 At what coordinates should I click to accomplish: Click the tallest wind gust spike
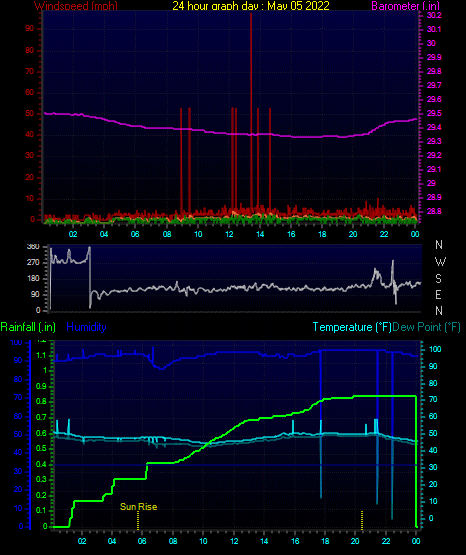point(251,110)
